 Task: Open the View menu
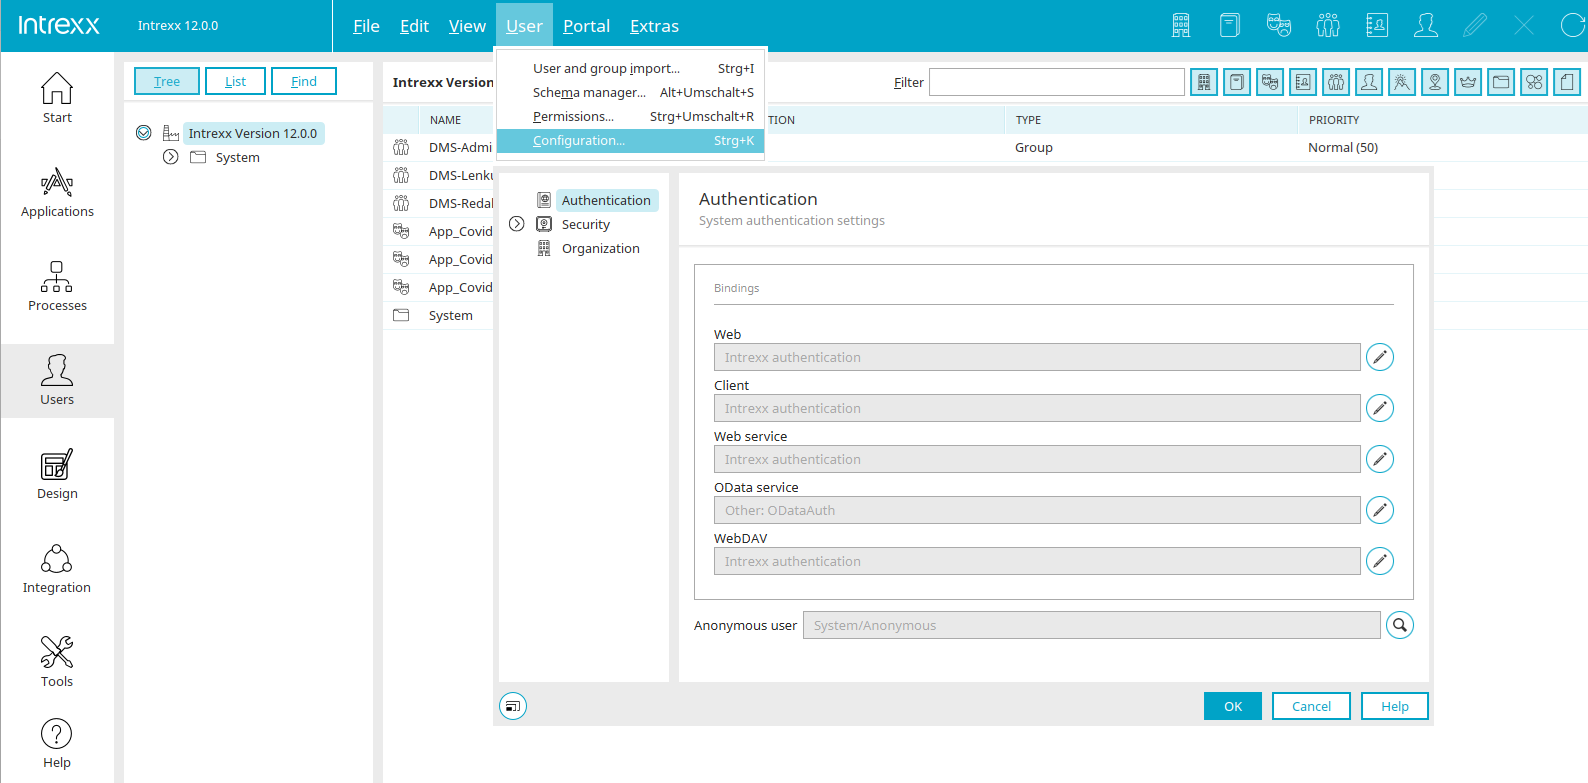(x=467, y=26)
